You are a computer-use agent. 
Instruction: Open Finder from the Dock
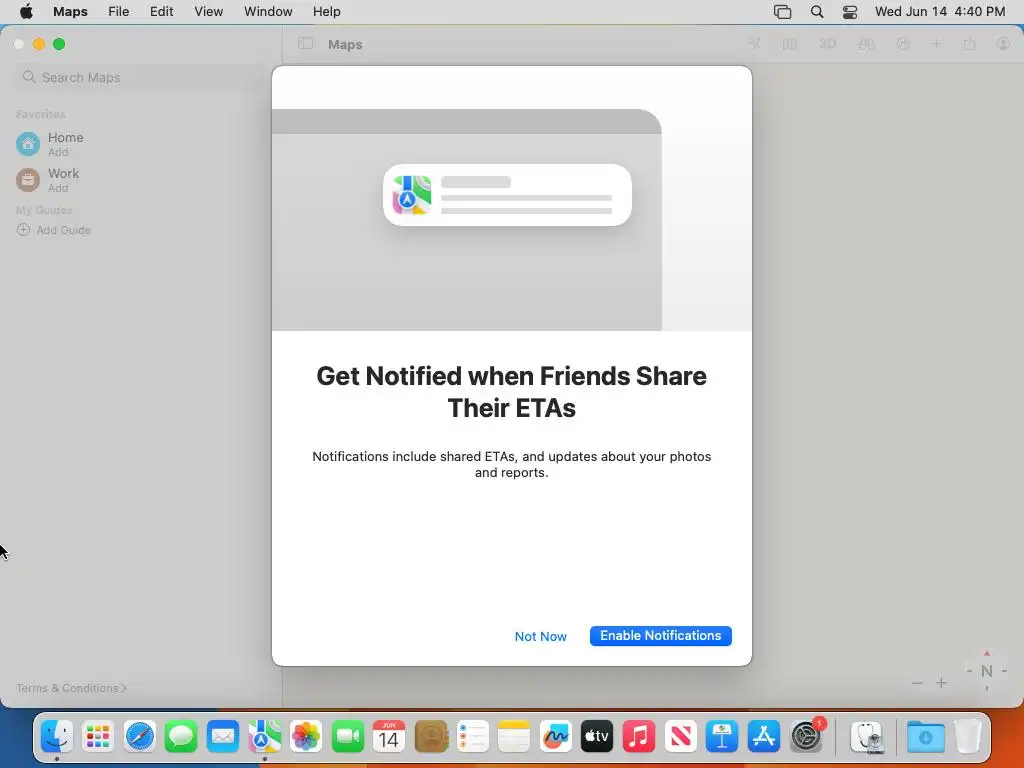coord(57,737)
